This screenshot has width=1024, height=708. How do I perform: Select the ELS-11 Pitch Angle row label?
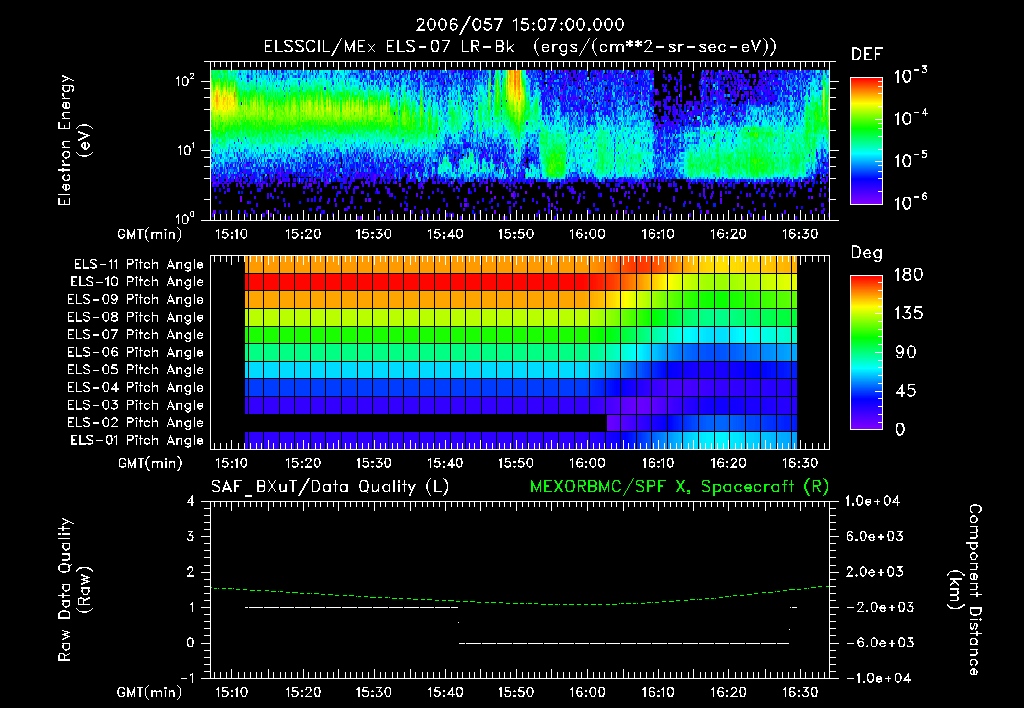point(138,265)
